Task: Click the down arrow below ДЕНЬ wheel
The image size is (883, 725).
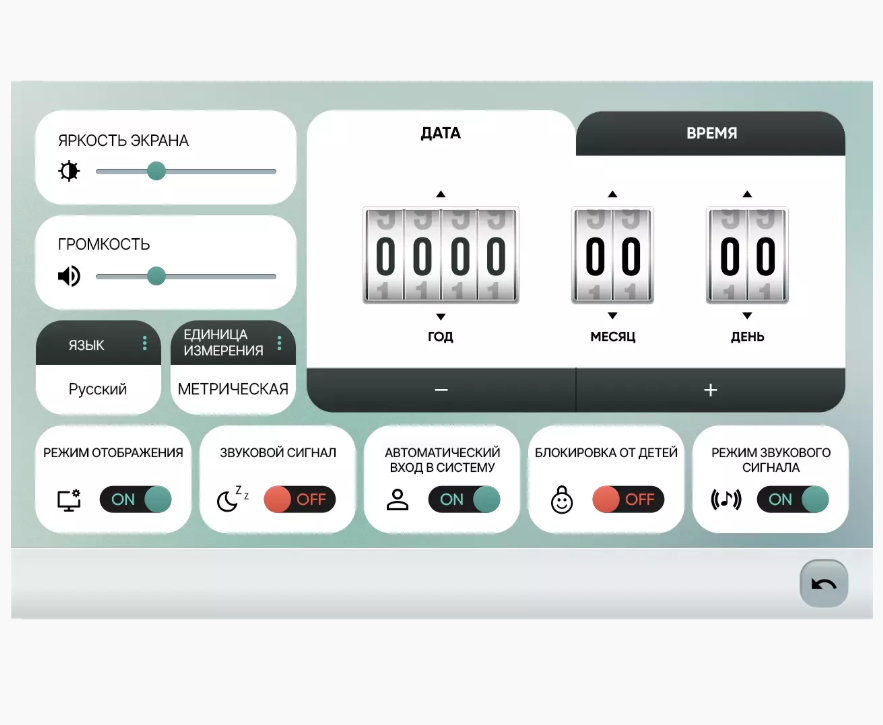Action: (x=747, y=316)
